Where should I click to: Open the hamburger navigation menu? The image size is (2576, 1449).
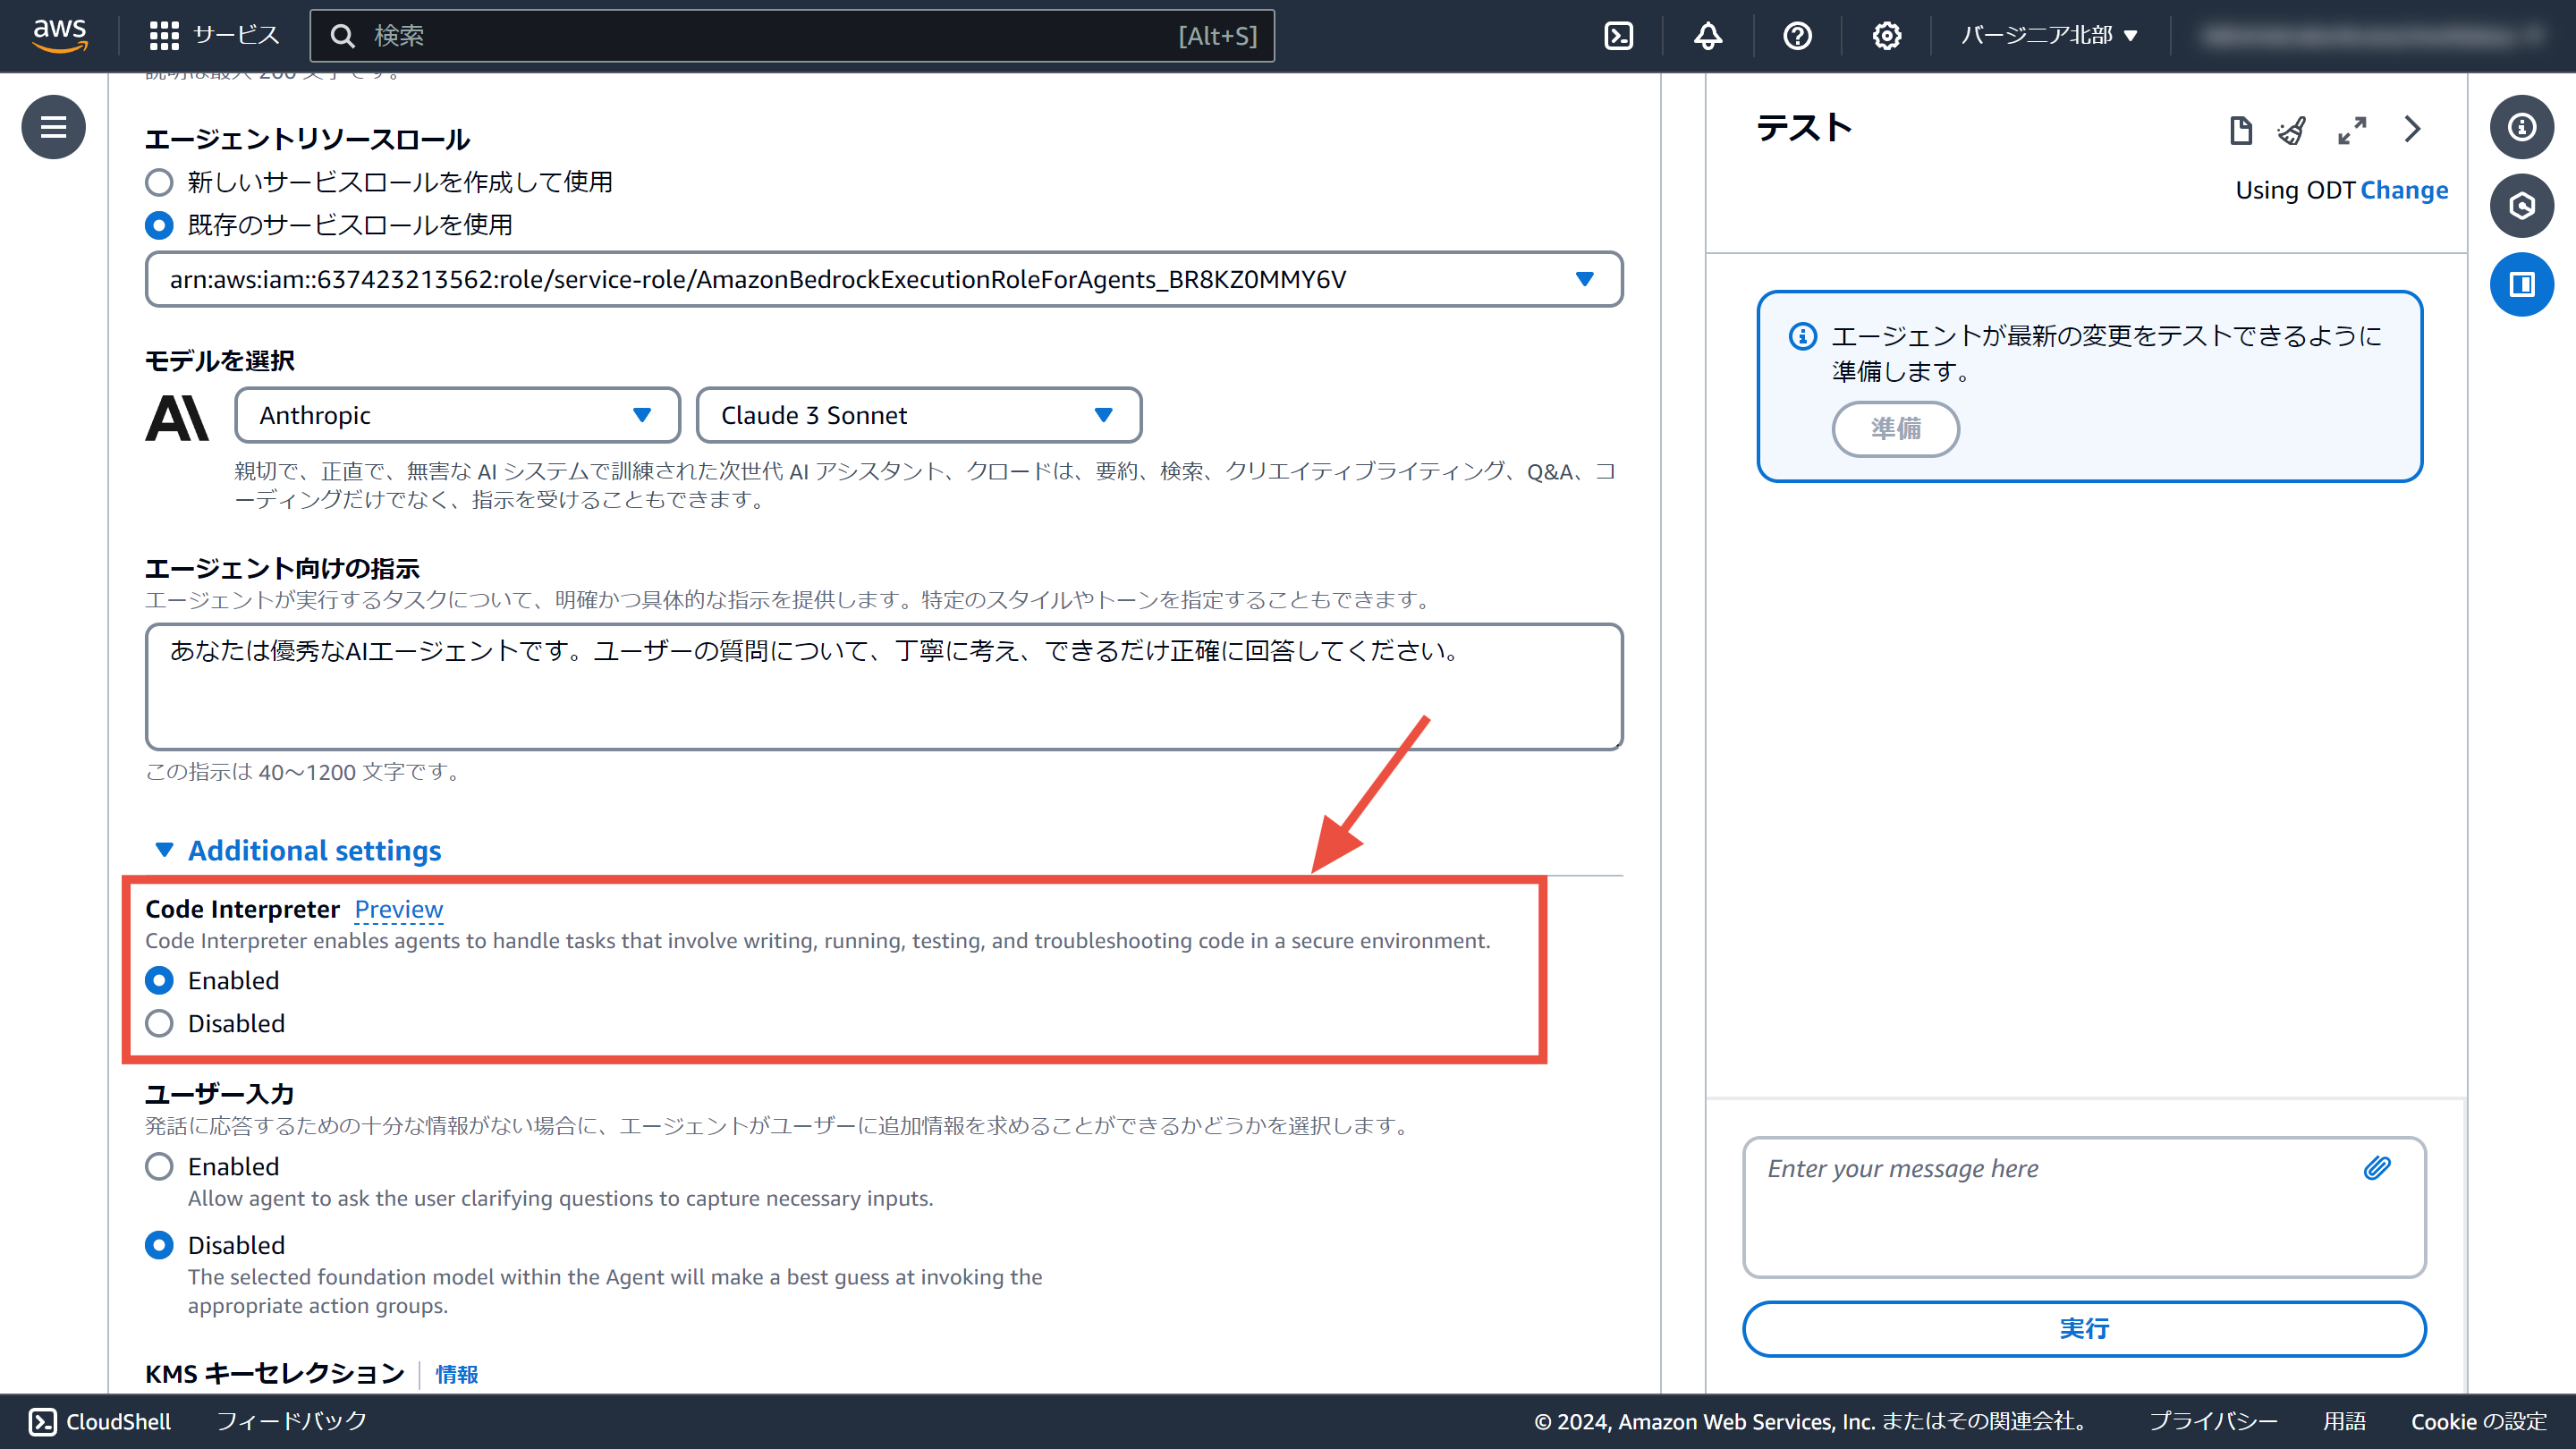point(53,127)
